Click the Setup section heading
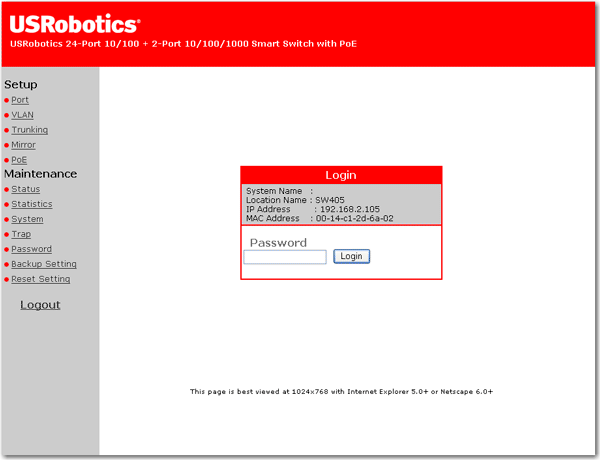The height and width of the screenshot is (460, 600). pos(21,85)
